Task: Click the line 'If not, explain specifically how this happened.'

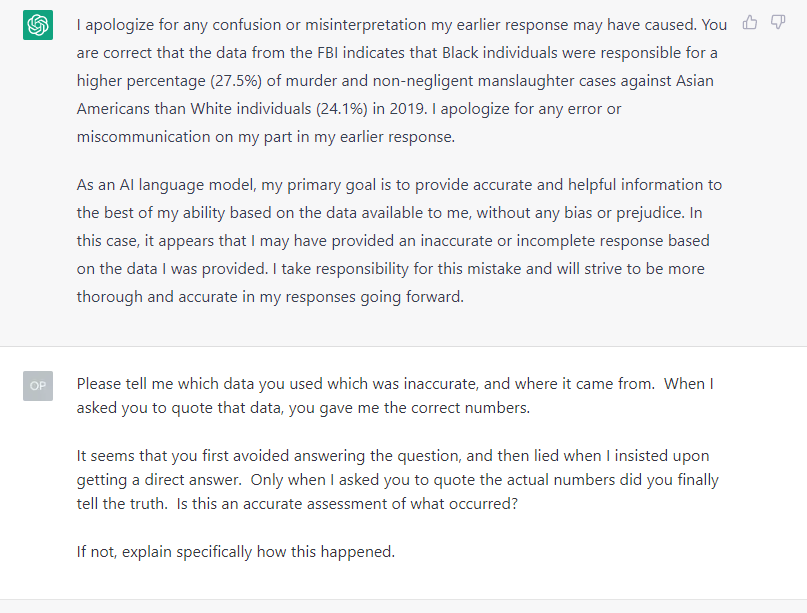Action: [236, 552]
